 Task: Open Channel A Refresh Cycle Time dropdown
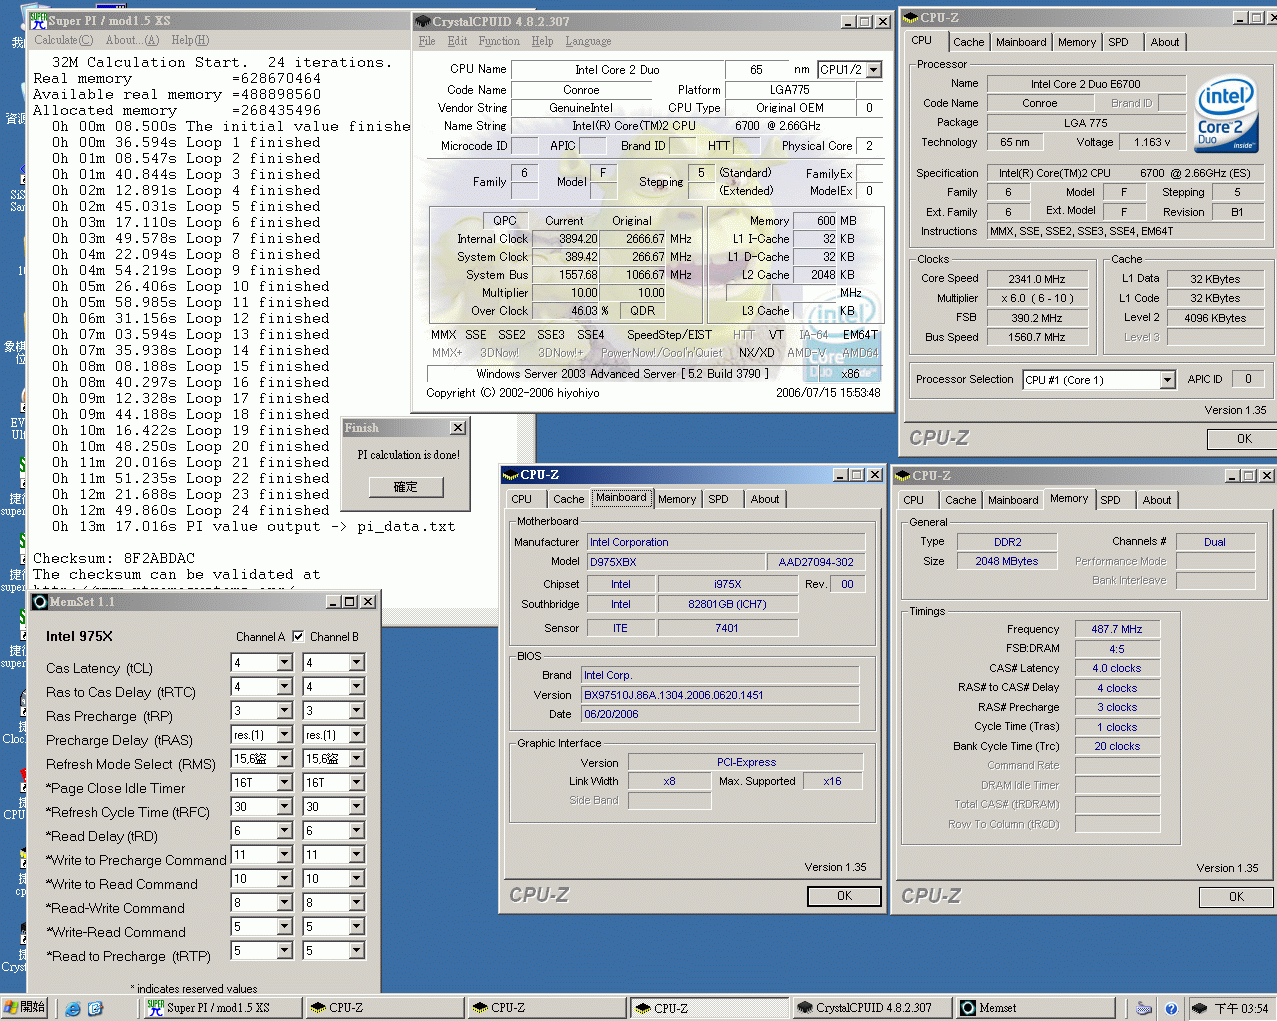285,806
